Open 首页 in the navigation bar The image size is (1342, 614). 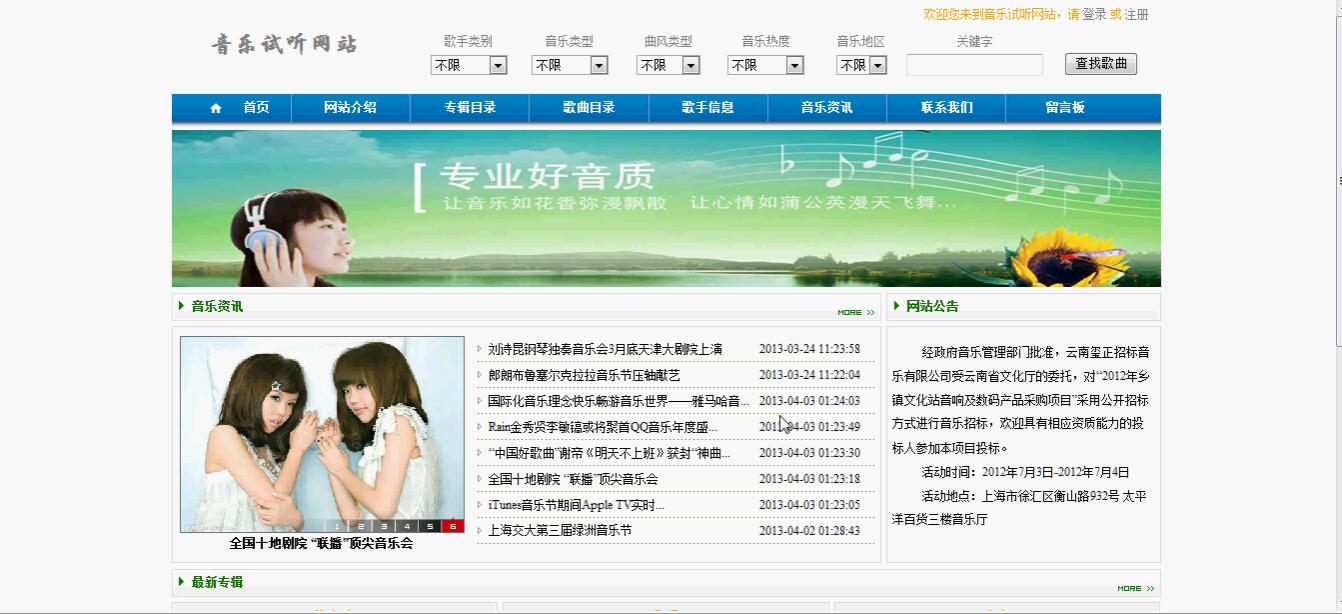(x=256, y=108)
